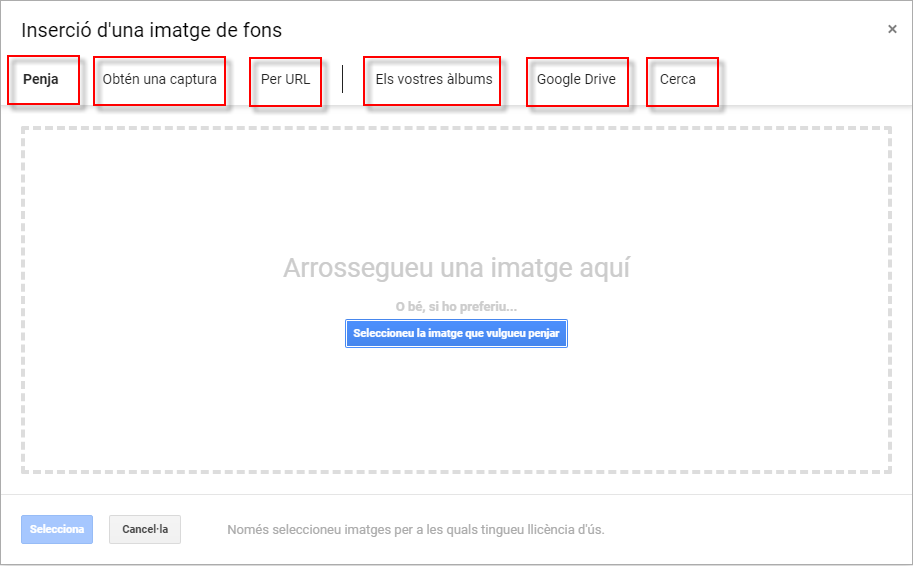913x566 pixels.
Task: Switch to the Google Drive tab
Action: click(x=576, y=79)
